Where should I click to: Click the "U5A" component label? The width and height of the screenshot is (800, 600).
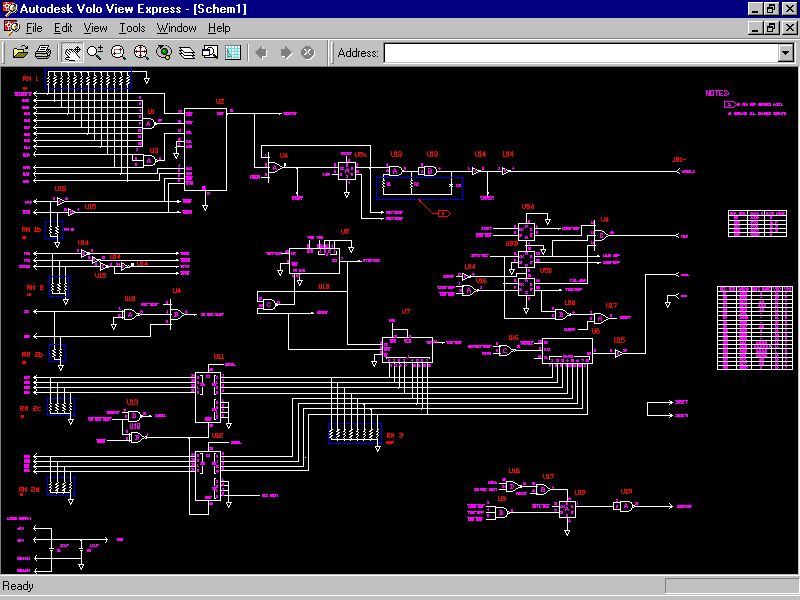pos(360,154)
